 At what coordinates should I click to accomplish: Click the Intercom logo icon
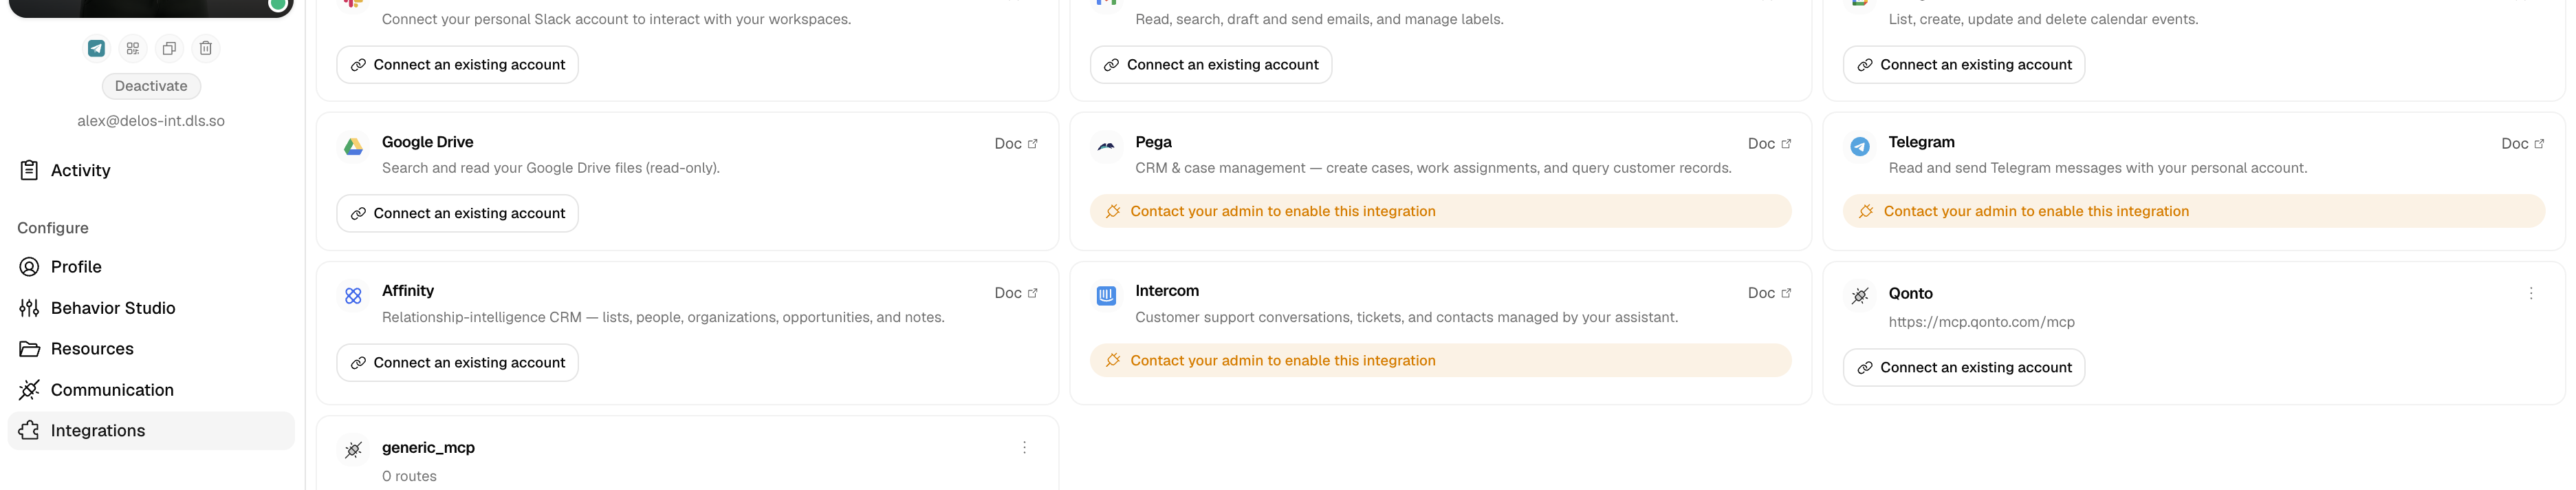[x=1106, y=296]
